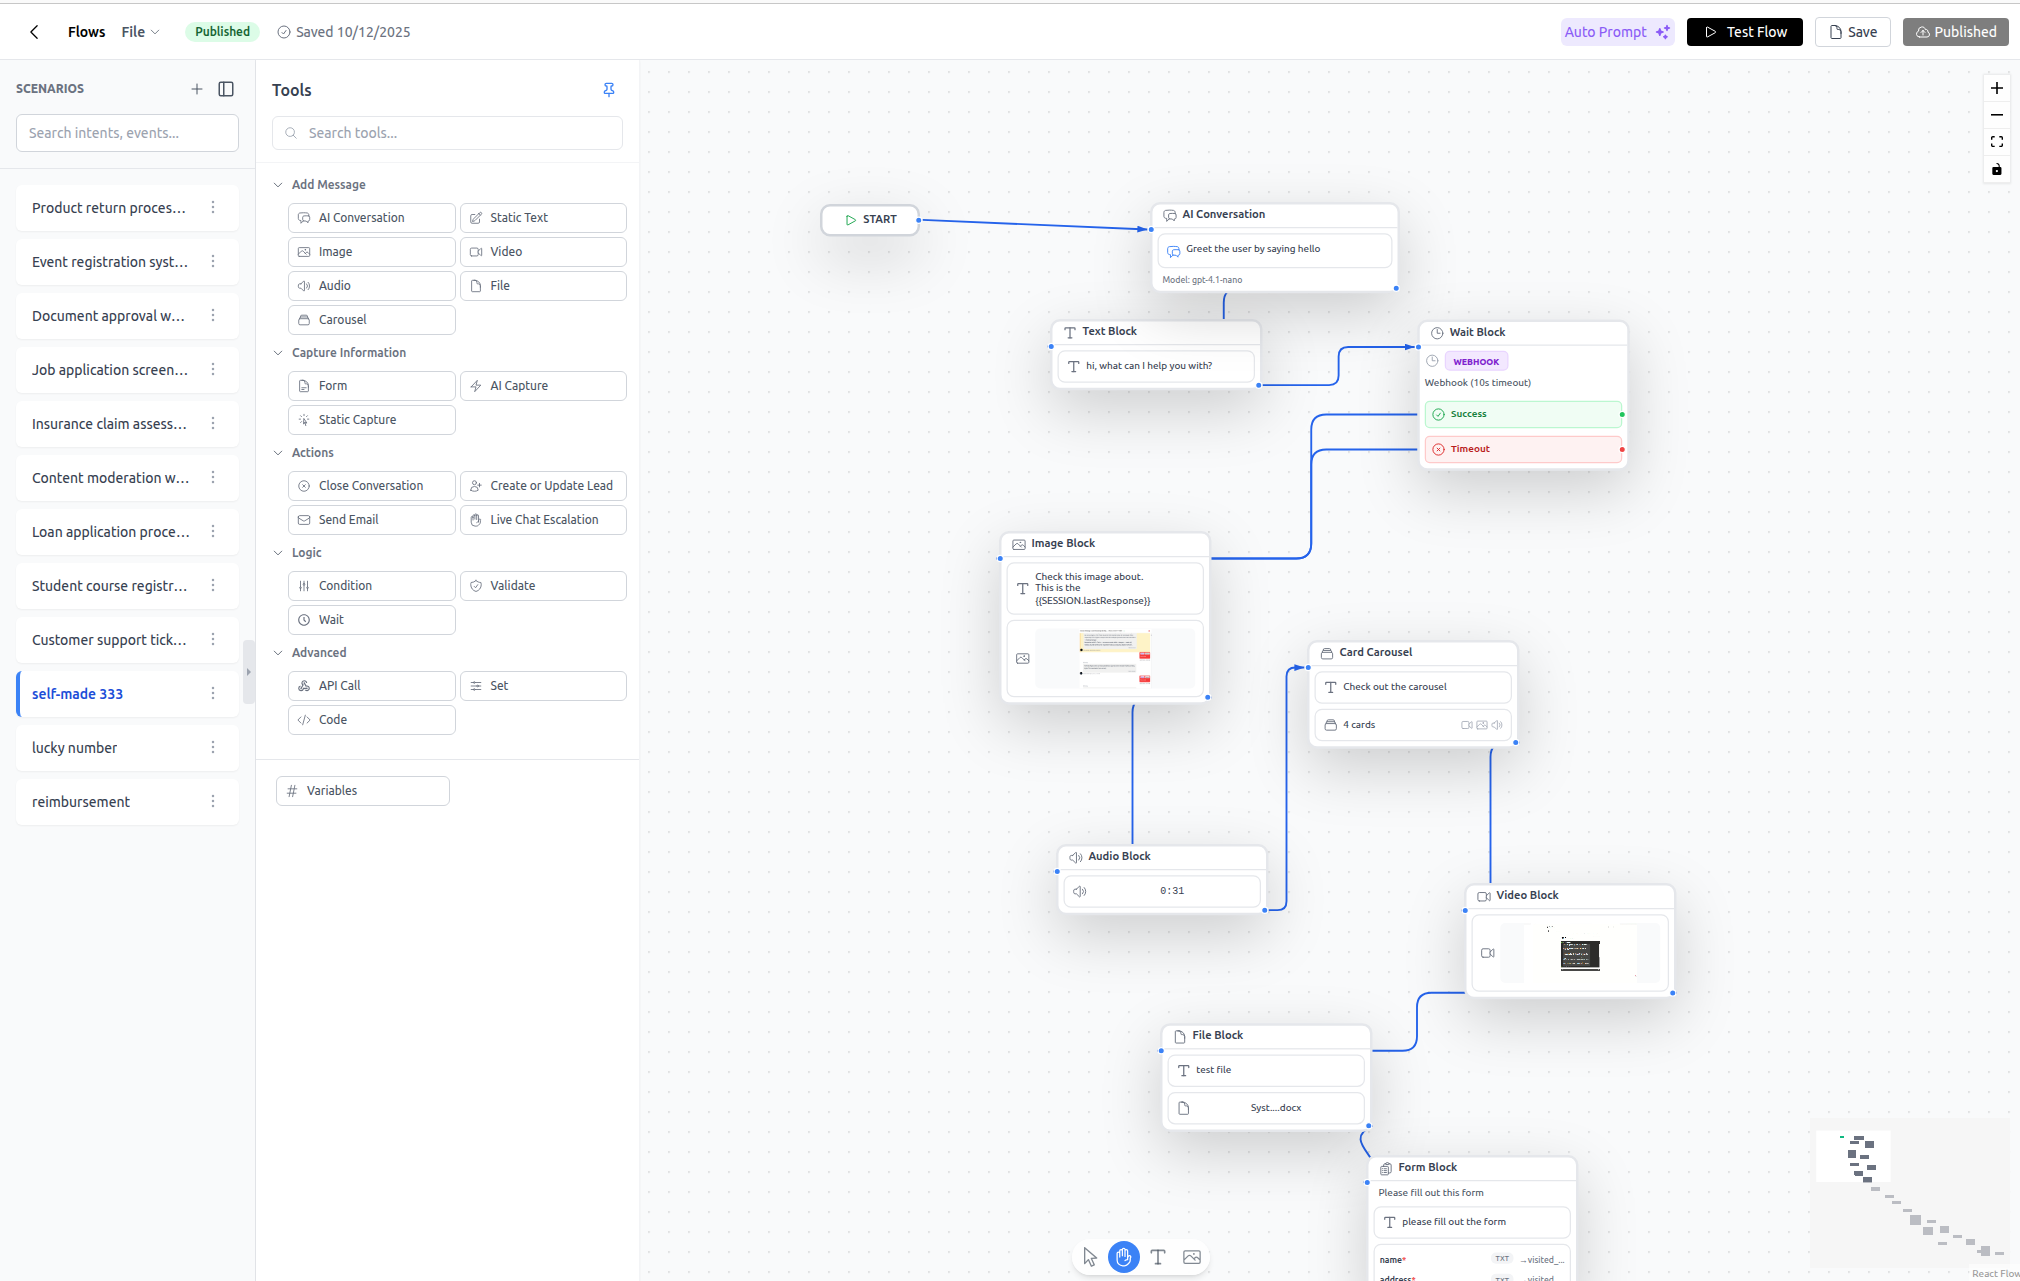Click the Auto Prompt button
Viewport: 2020px width, 1281px height.
[x=1616, y=31]
